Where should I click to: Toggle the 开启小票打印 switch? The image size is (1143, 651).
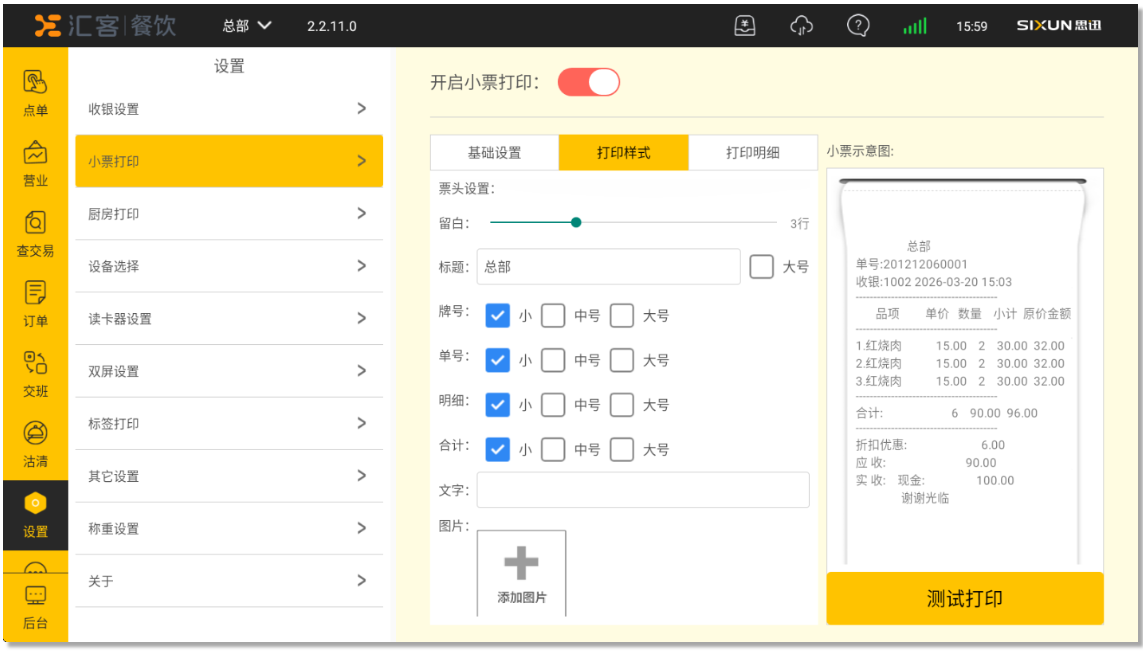point(589,82)
